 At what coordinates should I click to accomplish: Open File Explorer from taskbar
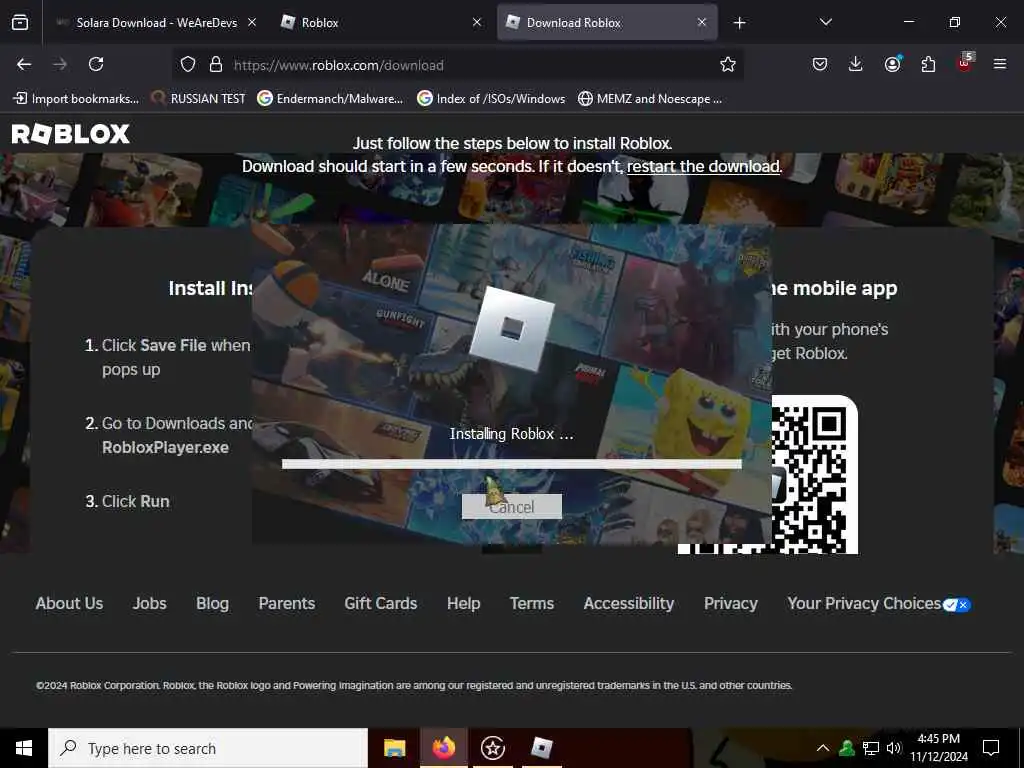(x=394, y=748)
